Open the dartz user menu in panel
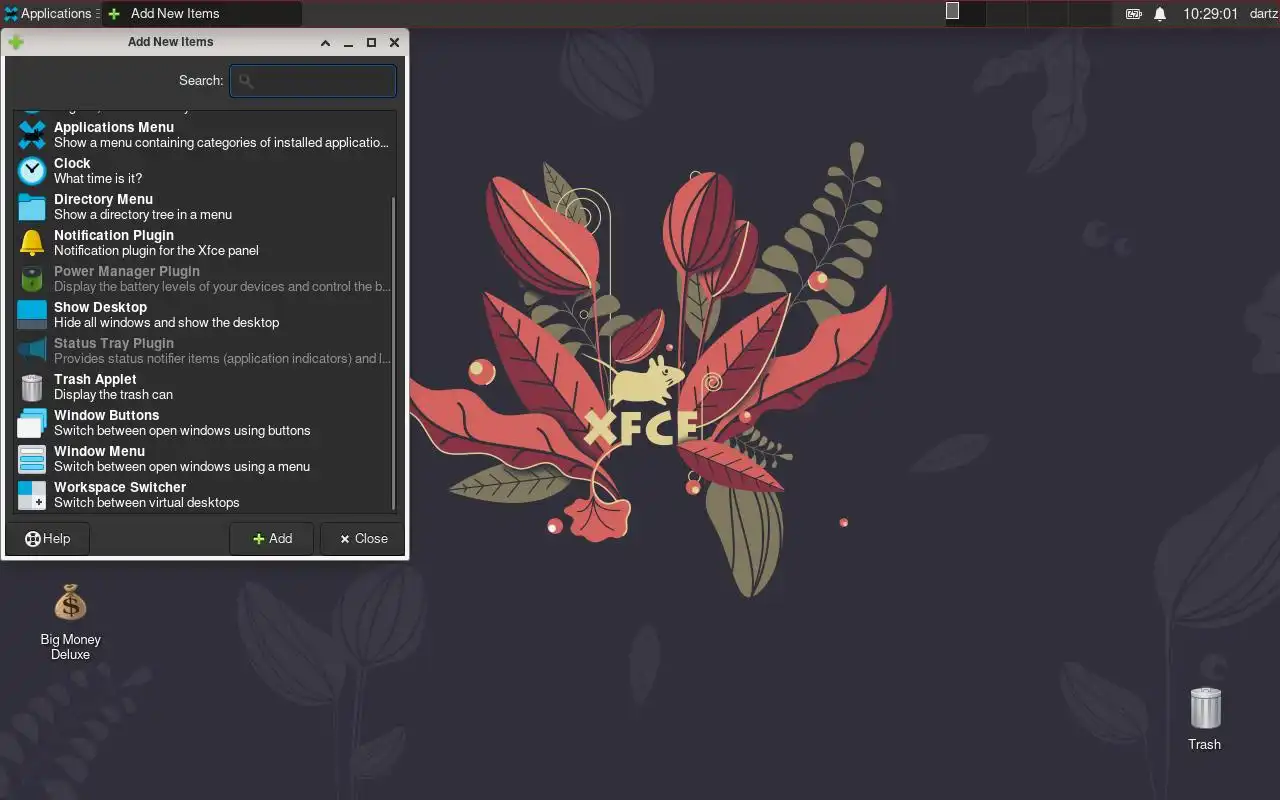This screenshot has height=800, width=1280. pyautogui.click(x=1264, y=14)
